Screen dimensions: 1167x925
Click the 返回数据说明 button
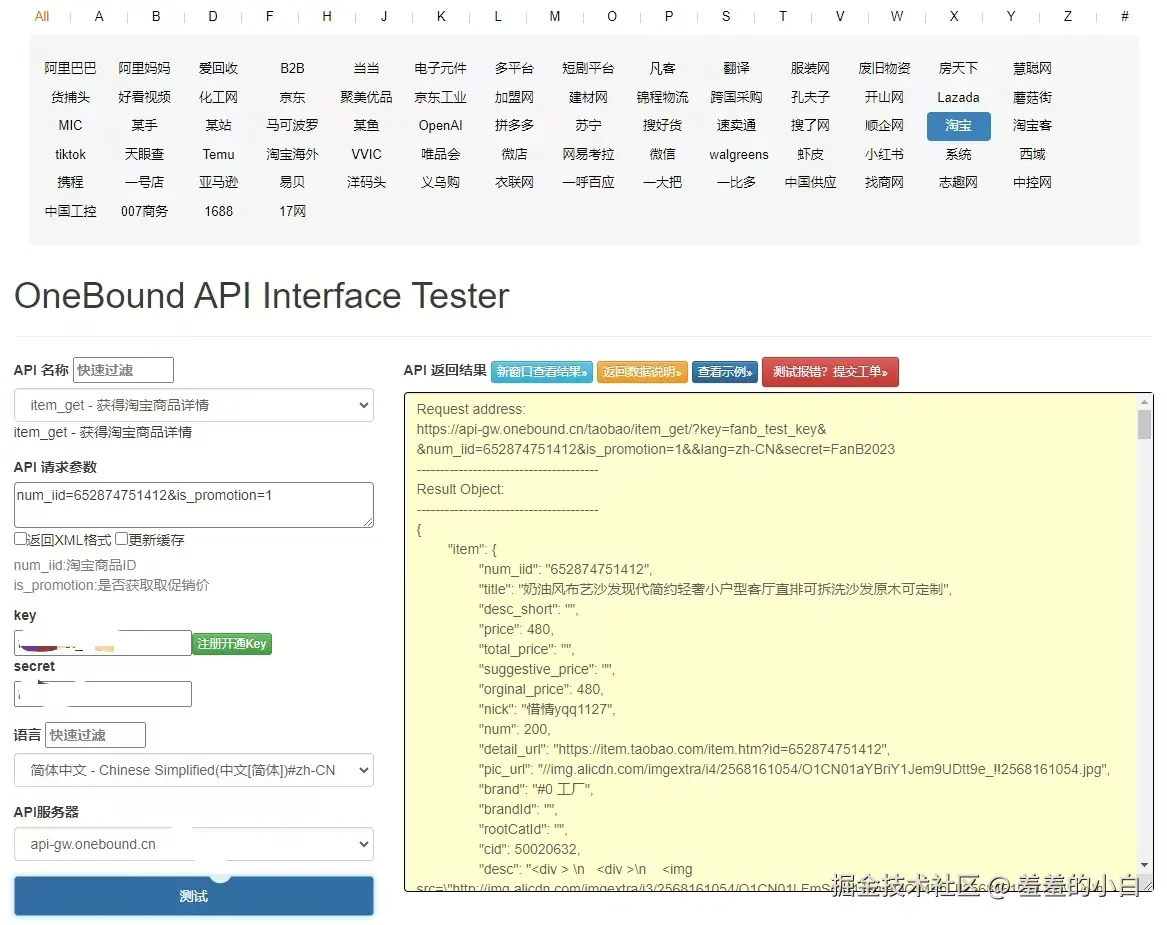coord(642,371)
